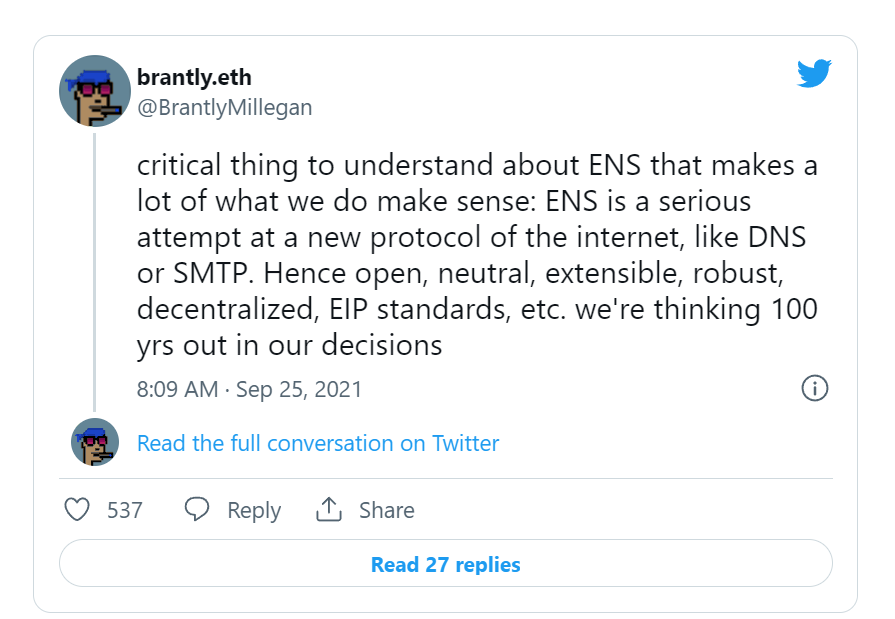
Task: Click the Share text label
Action: 386,510
